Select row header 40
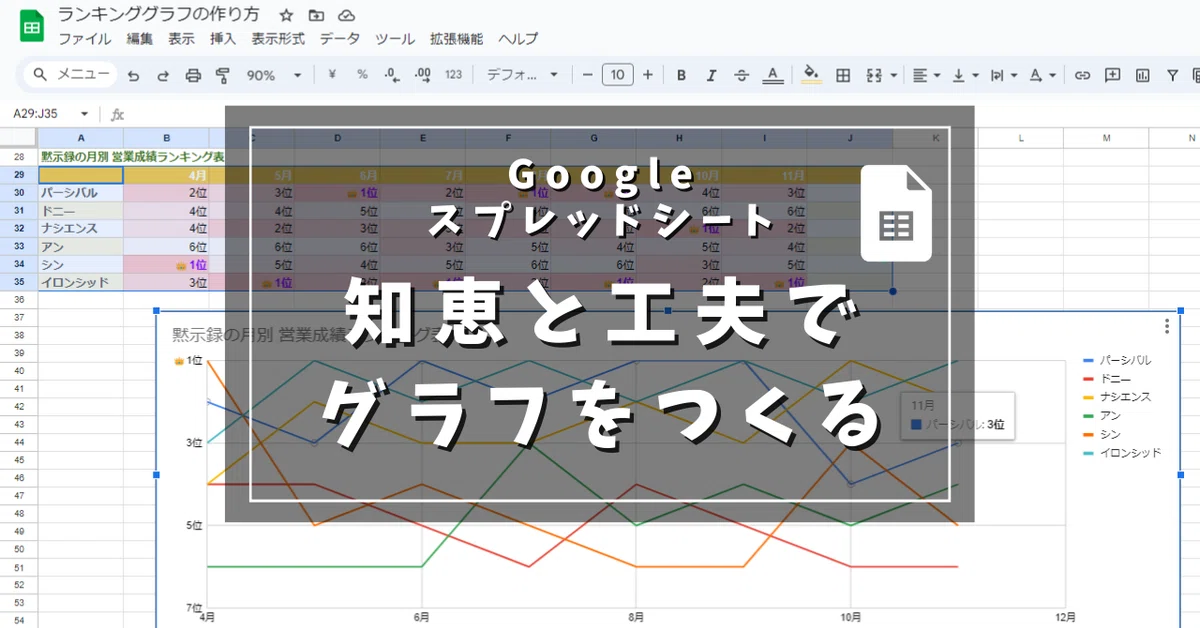This screenshot has height=628, width=1200. coord(18,371)
